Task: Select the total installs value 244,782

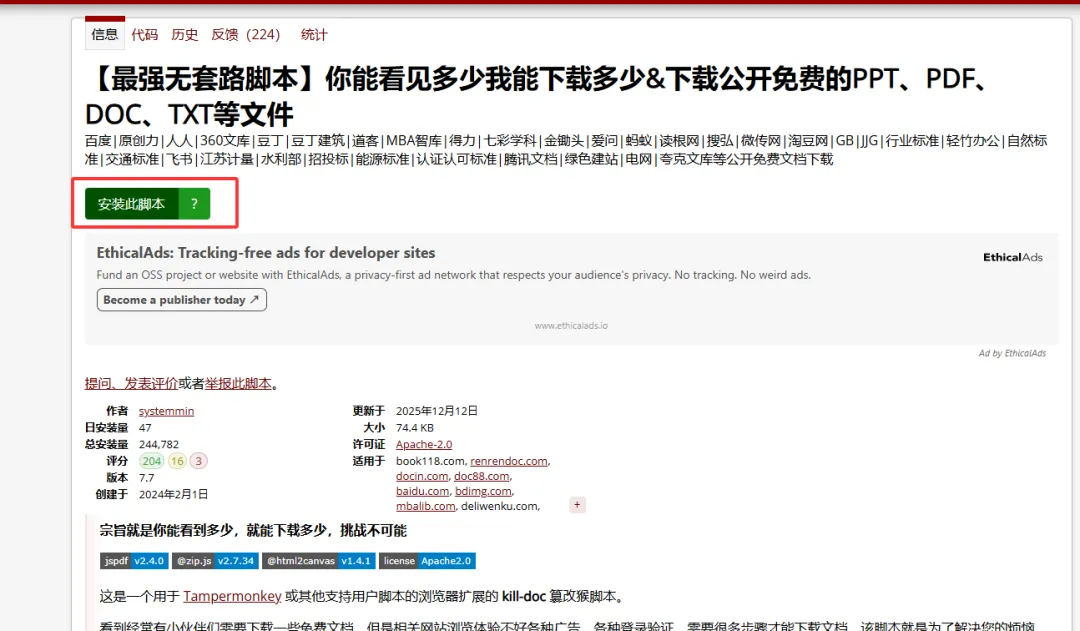Action: coord(158,444)
